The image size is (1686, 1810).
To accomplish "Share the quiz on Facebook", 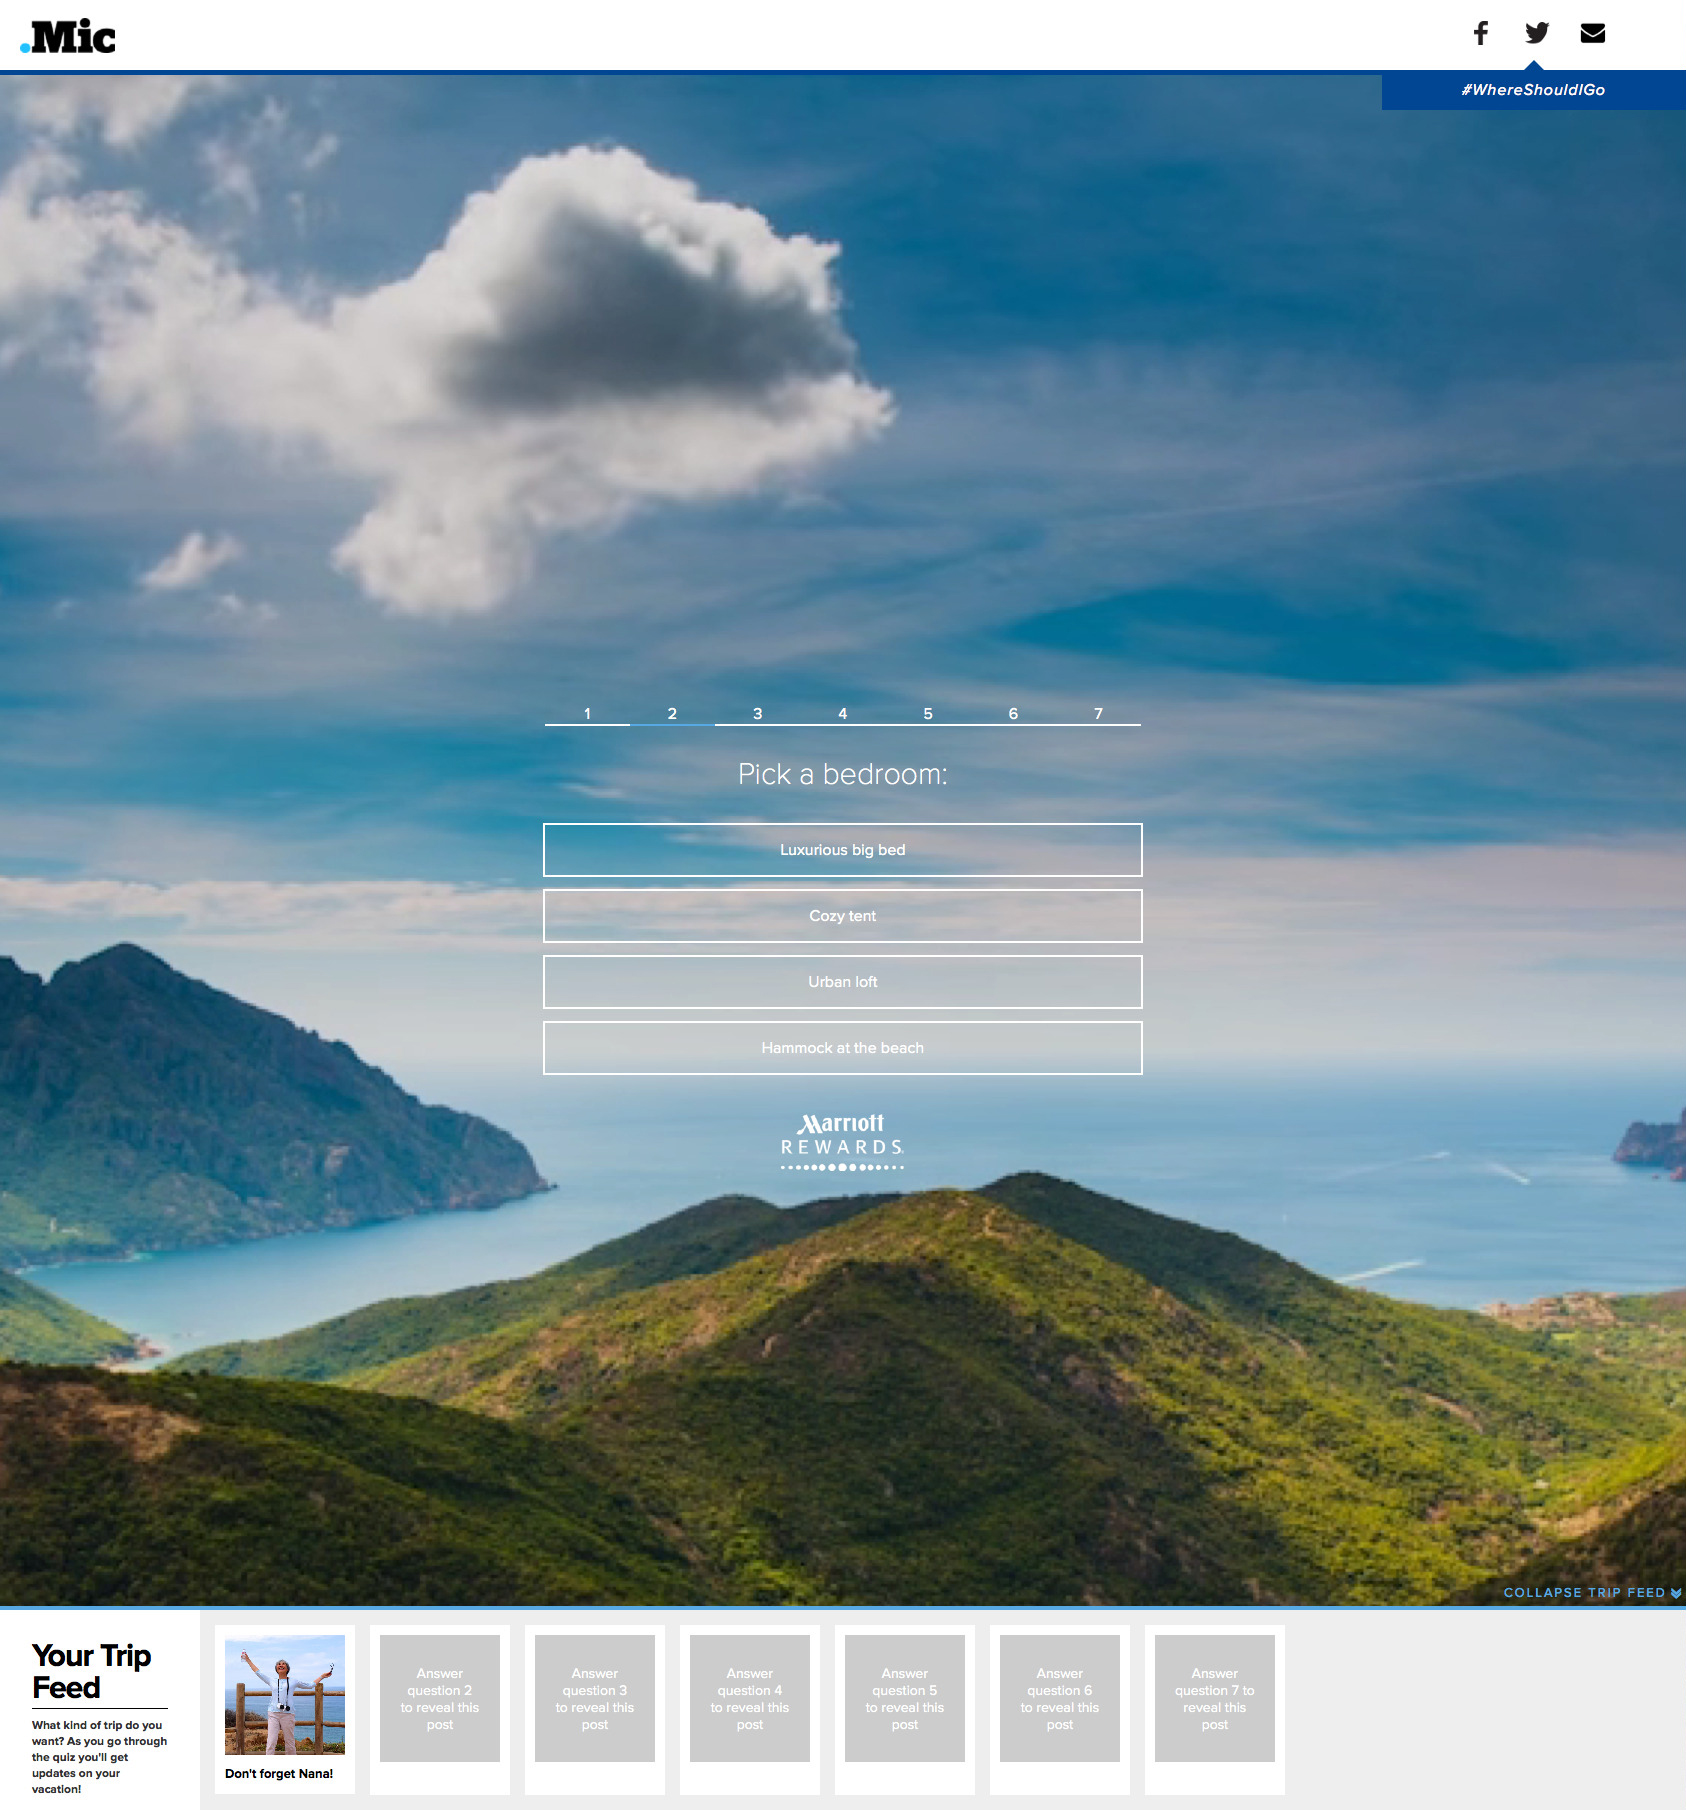I will (1480, 33).
